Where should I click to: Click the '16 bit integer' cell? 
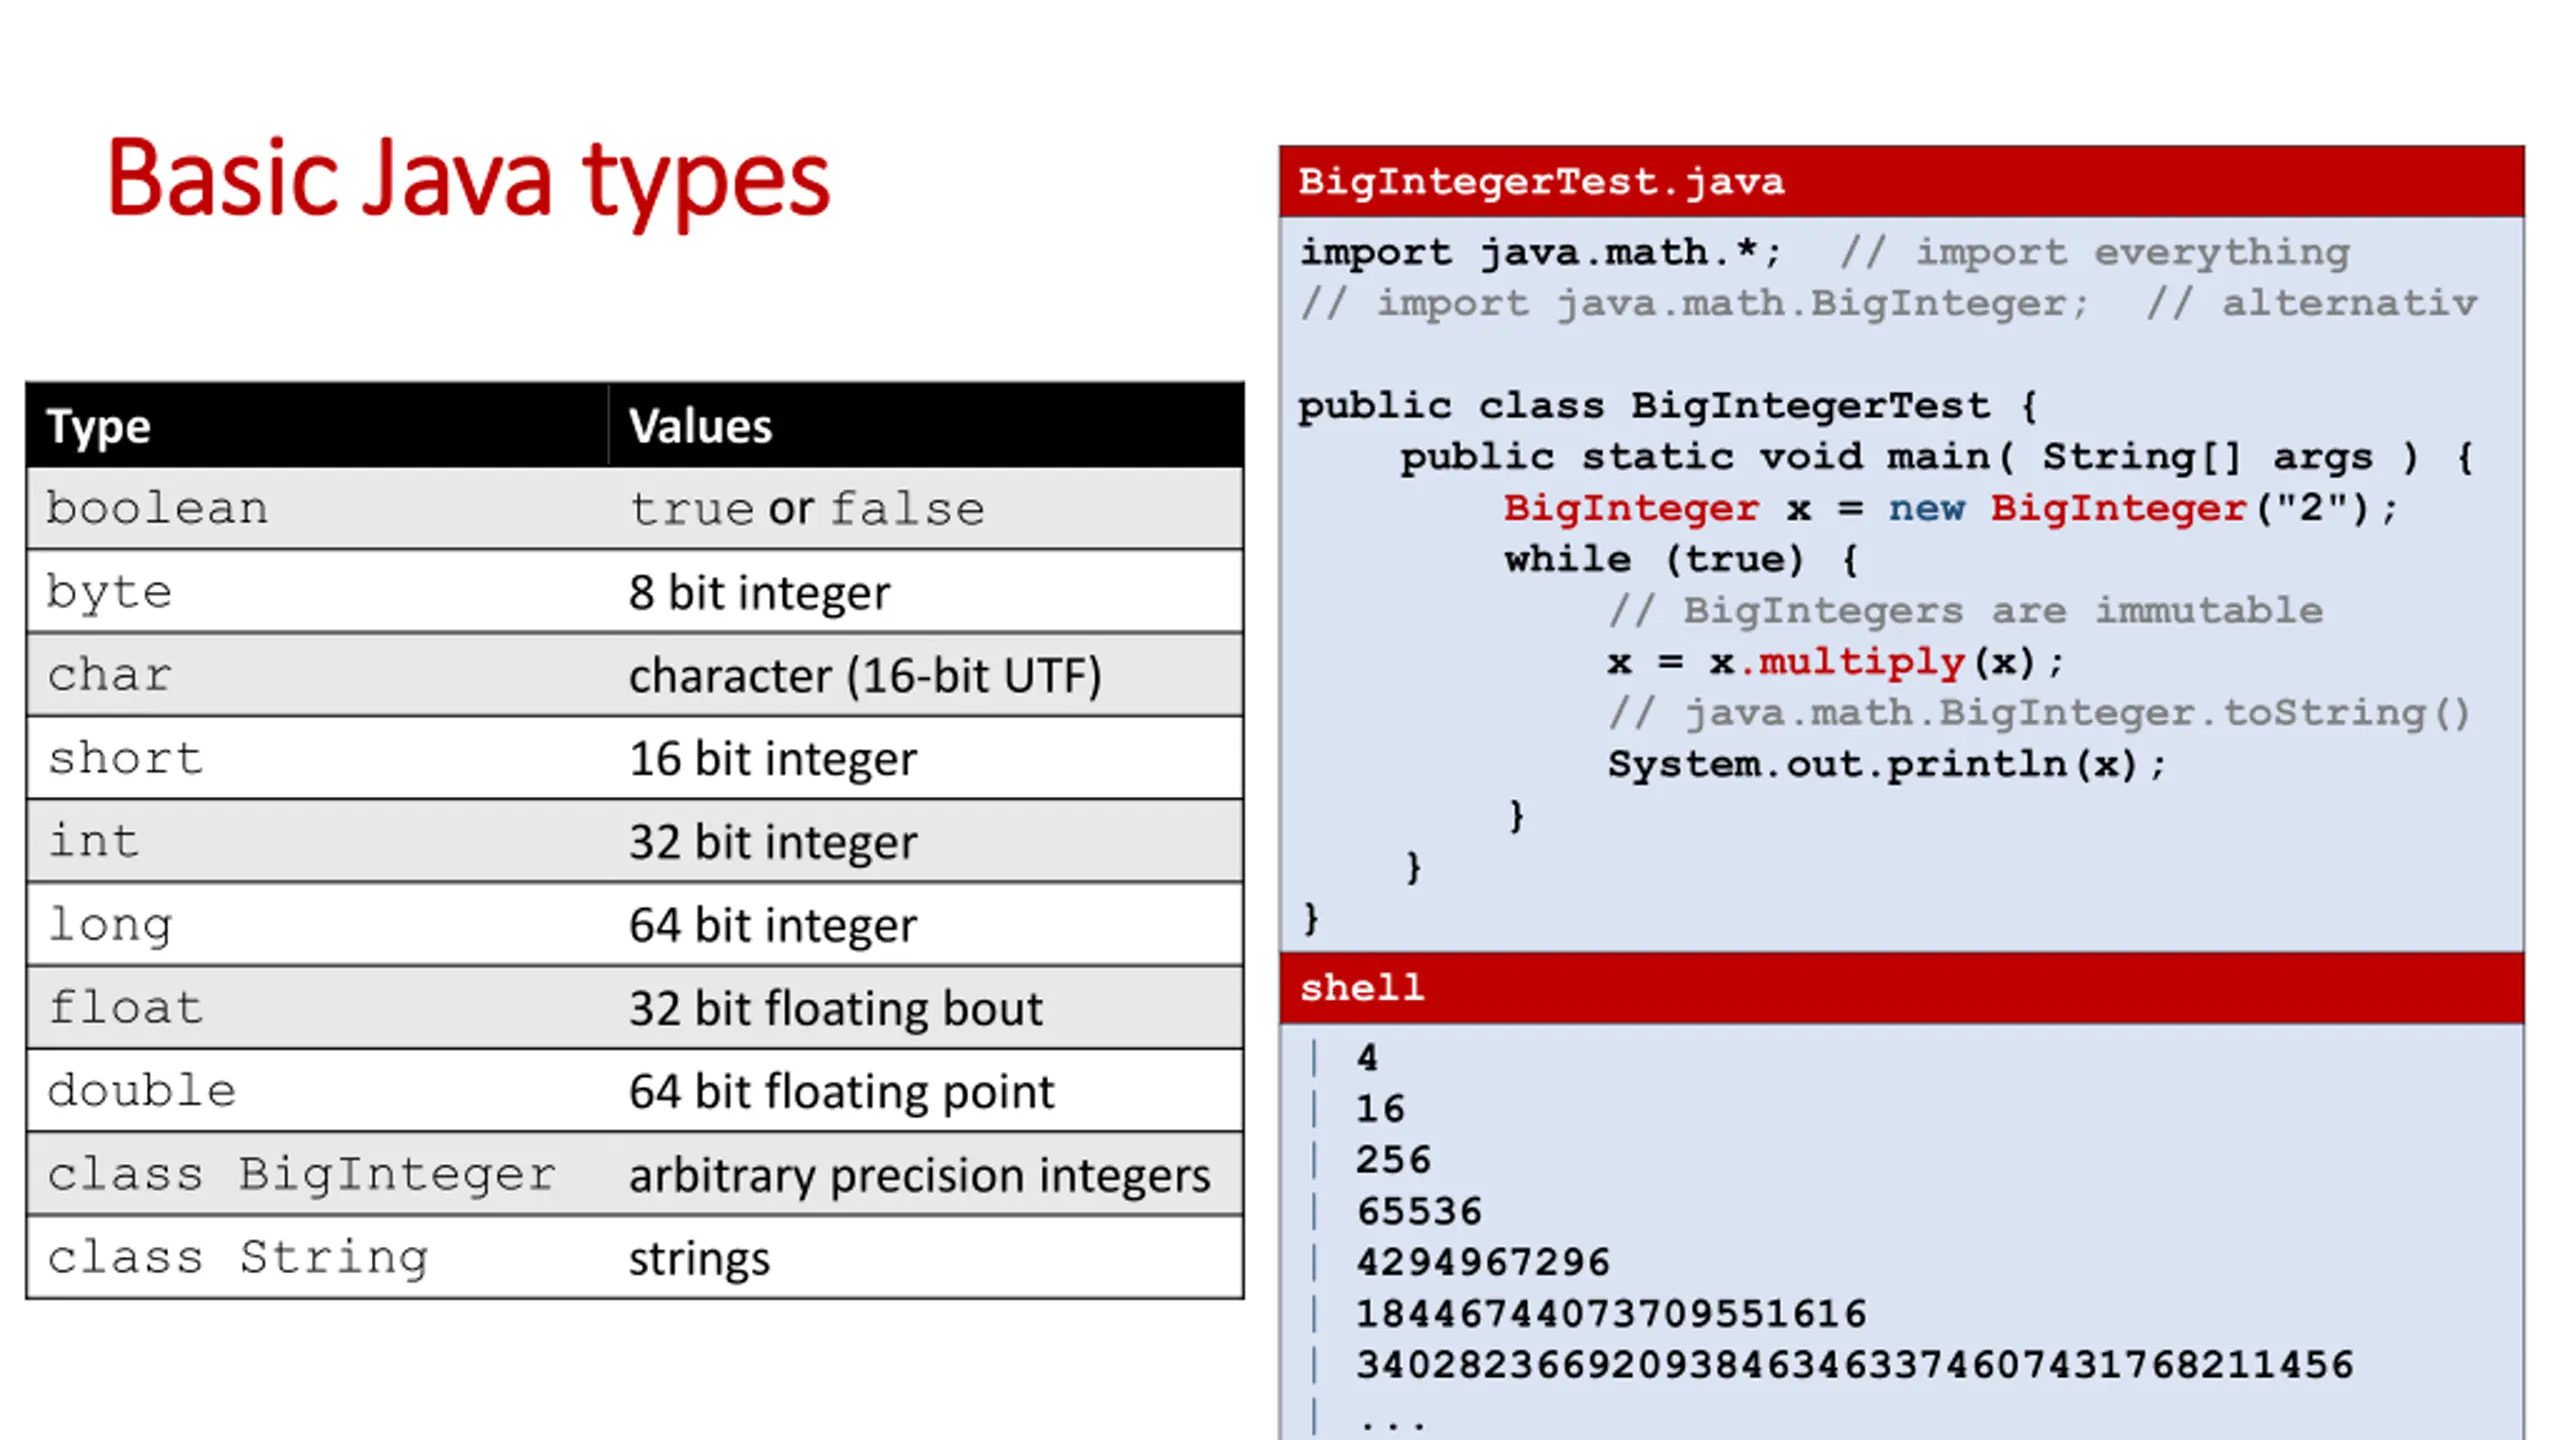coord(772,758)
